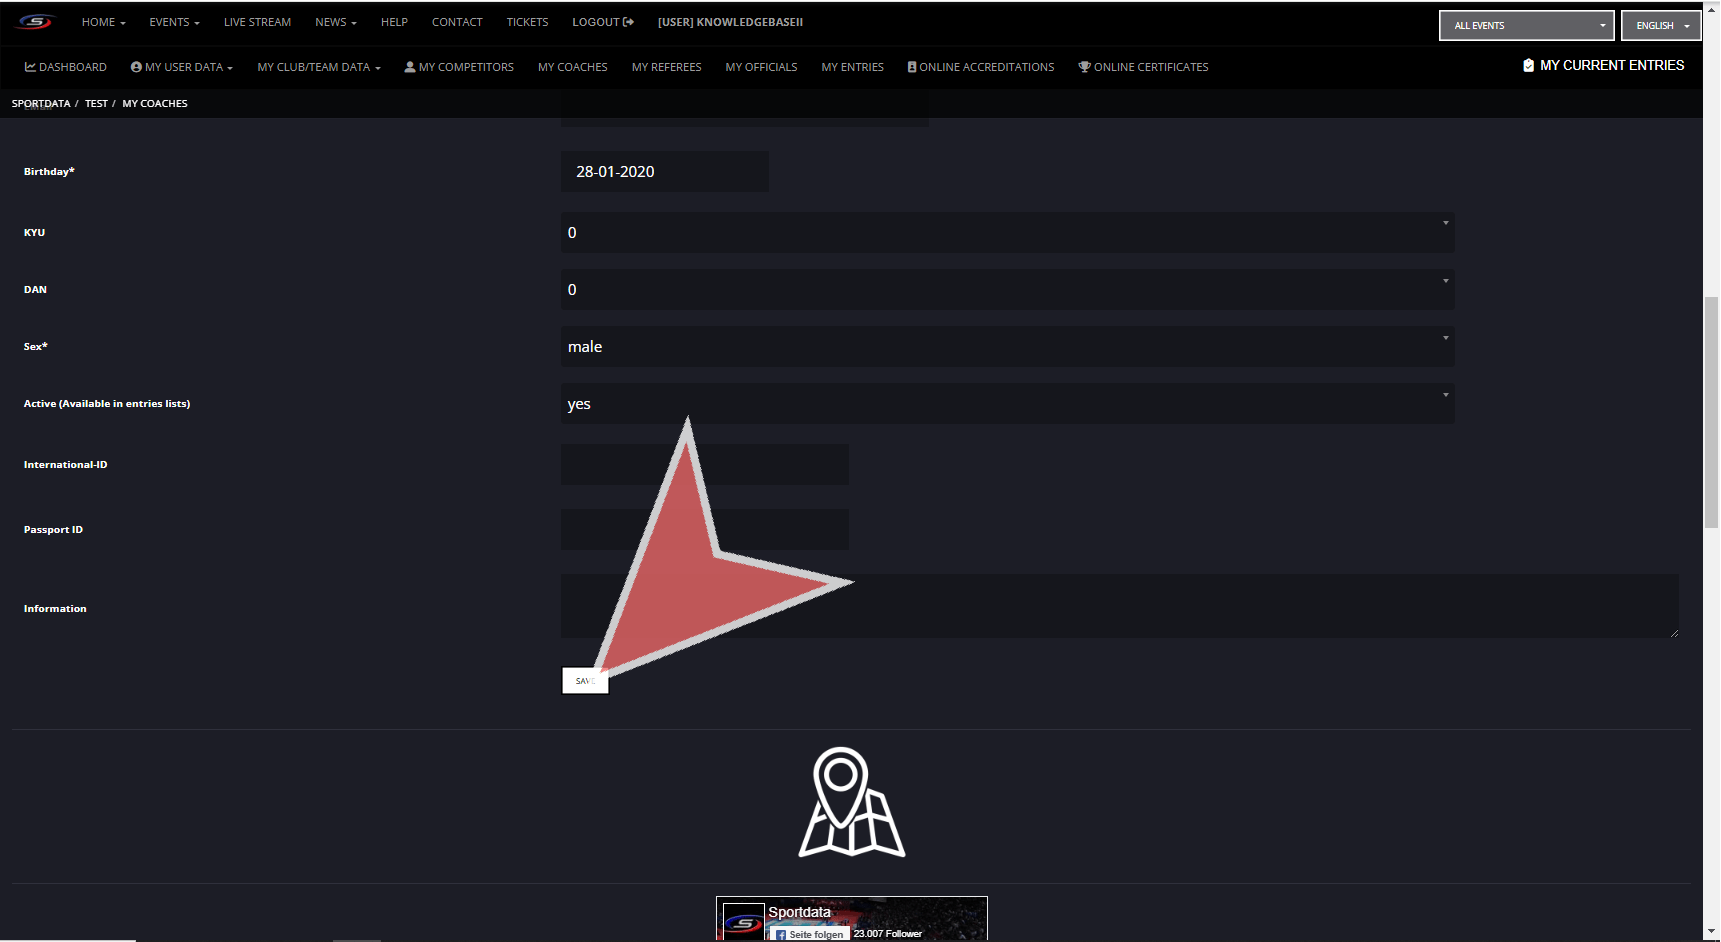Viewport: 1721px width, 942px height.
Task: Click the Test breadcrumb link
Action: (96, 103)
